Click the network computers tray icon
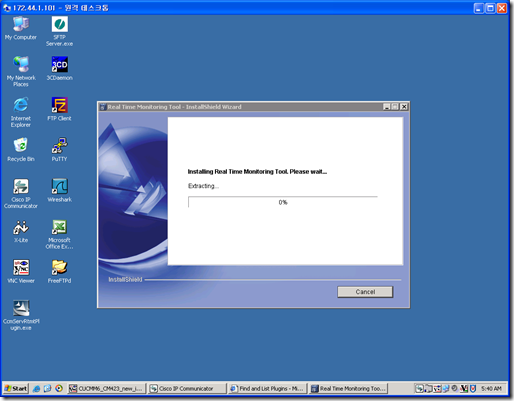Screen dimensions: 514x401 [x=446, y=388]
